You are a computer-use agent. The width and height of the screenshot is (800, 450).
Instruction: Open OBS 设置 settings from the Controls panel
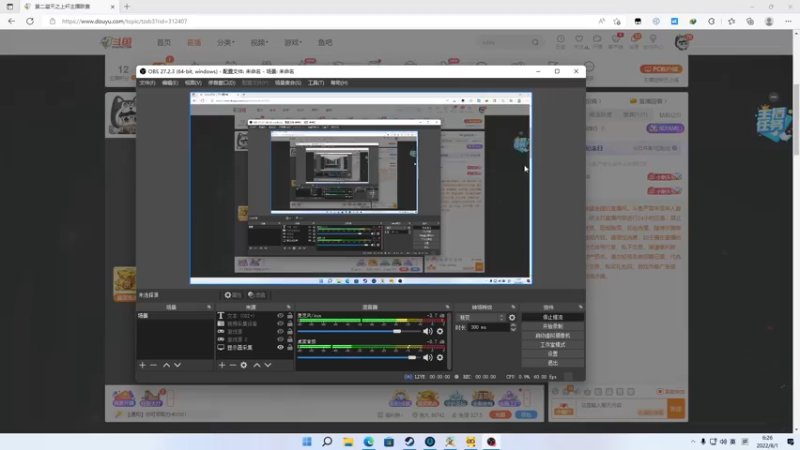coord(553,354)
